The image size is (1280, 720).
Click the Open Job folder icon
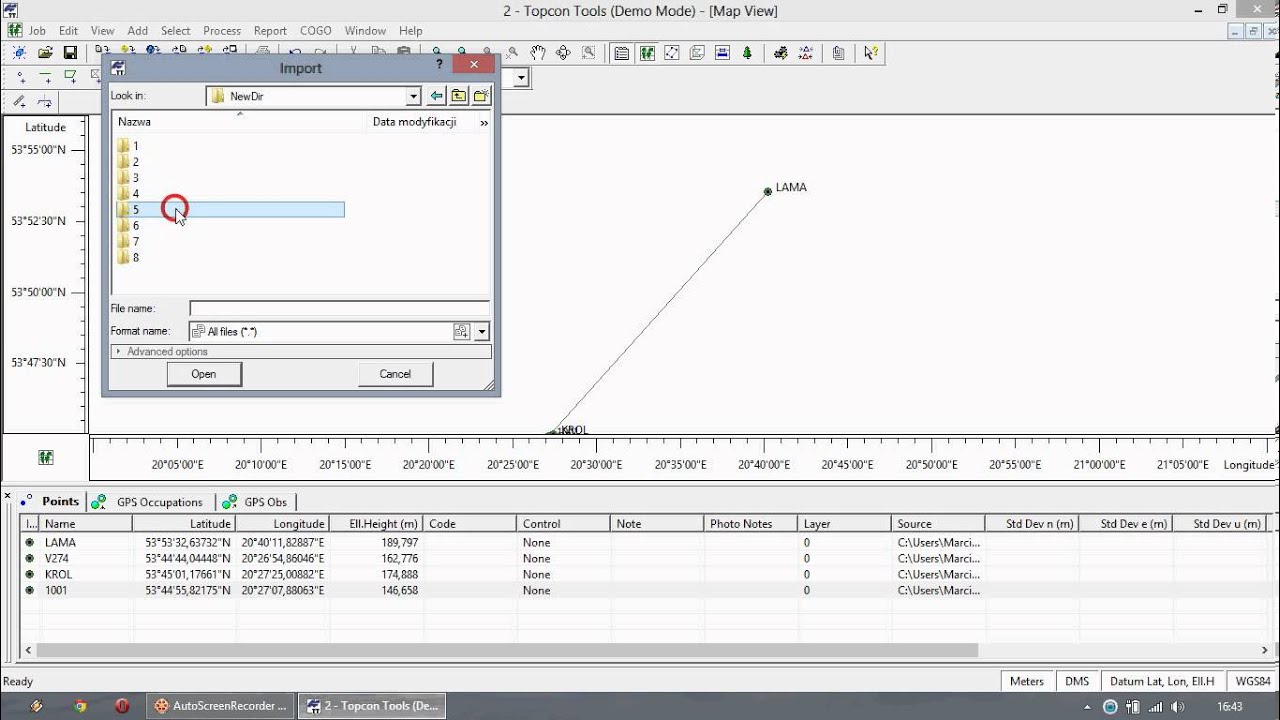point(45,53)
